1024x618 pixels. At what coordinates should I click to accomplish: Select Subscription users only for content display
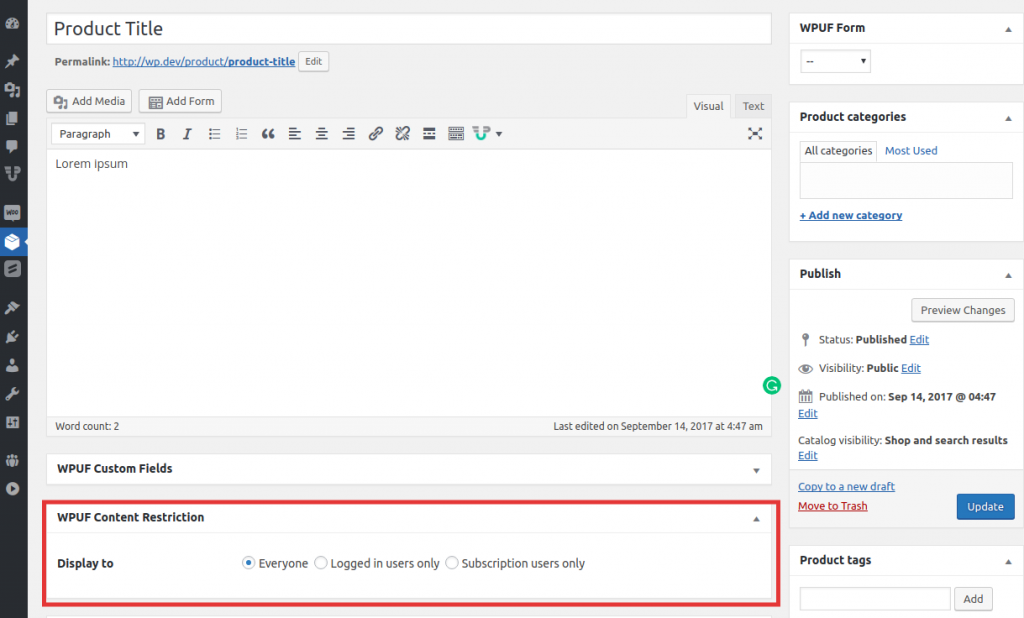(451, 563)
